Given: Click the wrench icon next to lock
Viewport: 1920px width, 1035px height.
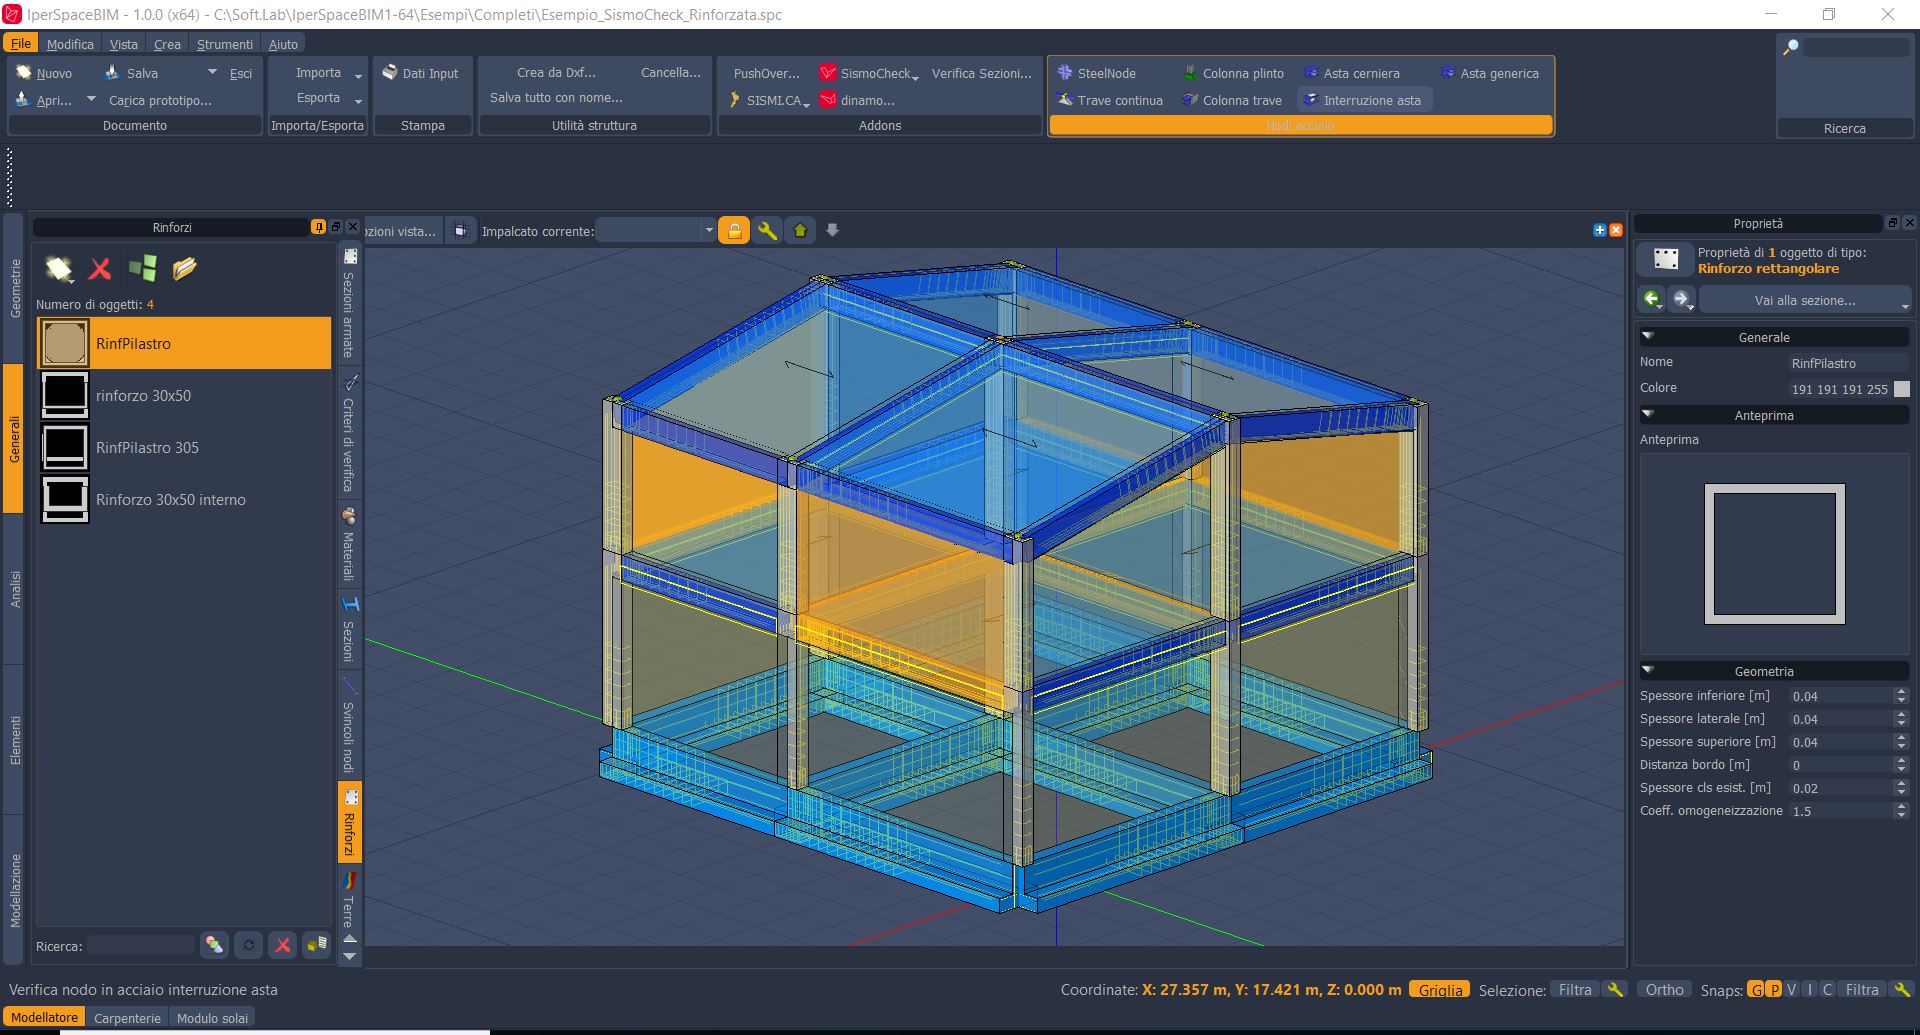Looking at the screenshot, I should point(767,231).
